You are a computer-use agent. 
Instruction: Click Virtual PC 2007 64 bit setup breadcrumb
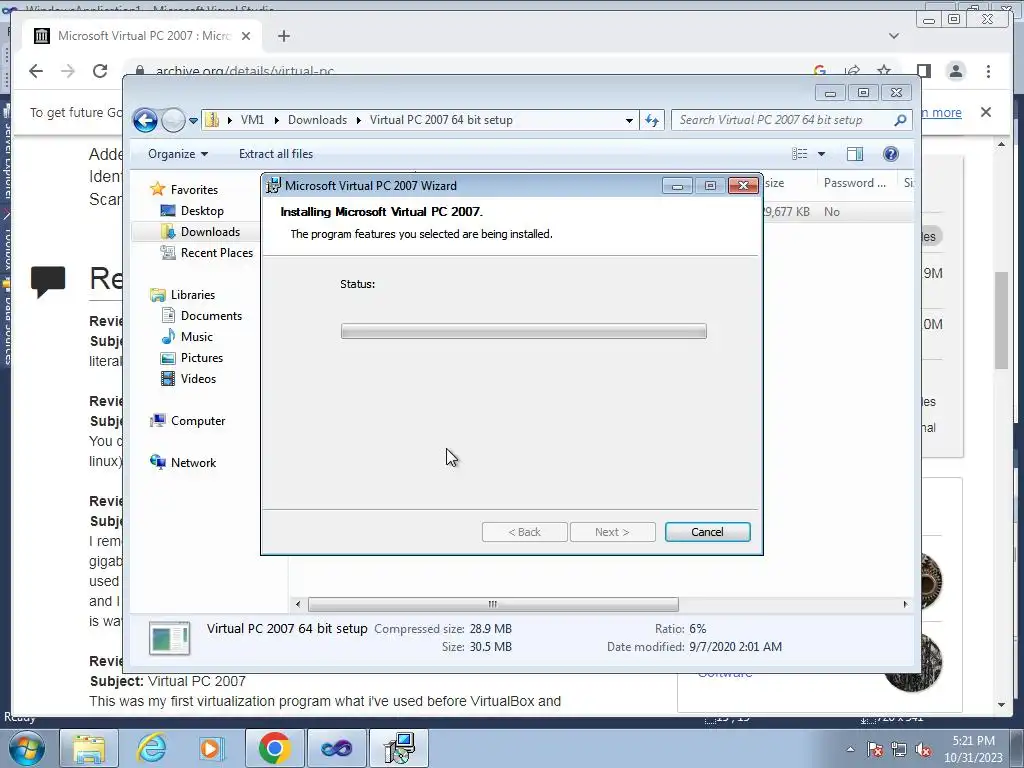(441, 120)
